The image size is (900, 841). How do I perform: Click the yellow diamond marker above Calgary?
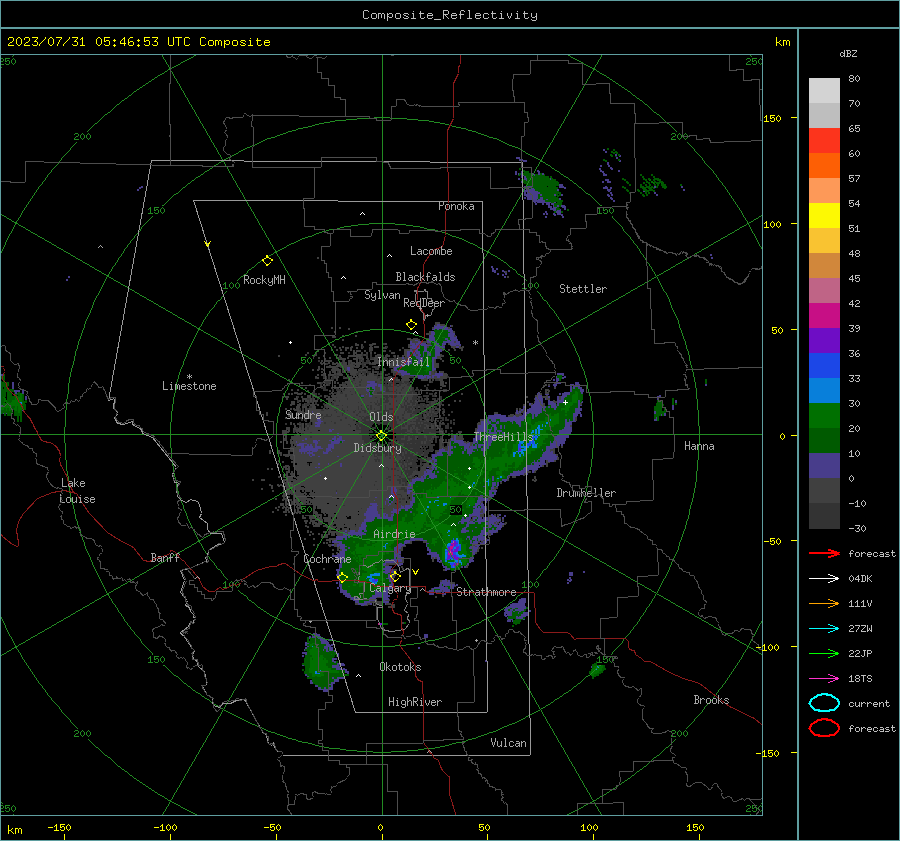tap(395, 576)
